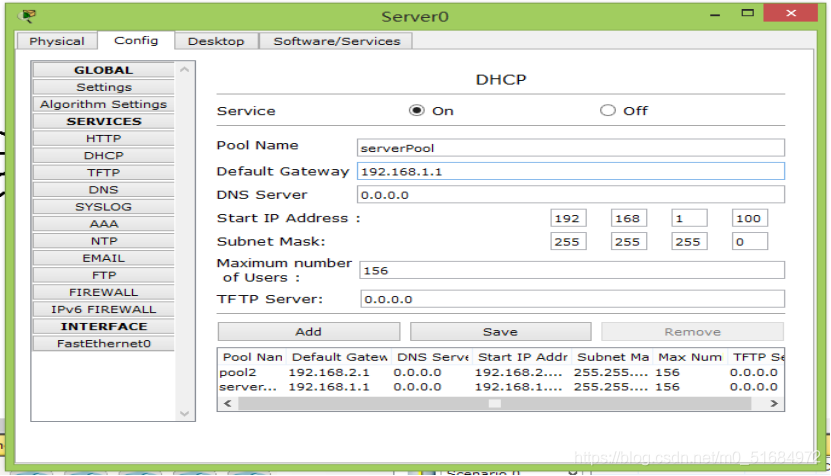Click Subnet Mask third octet field
This screenshot has height=476, width=831.
click(689, 241)
